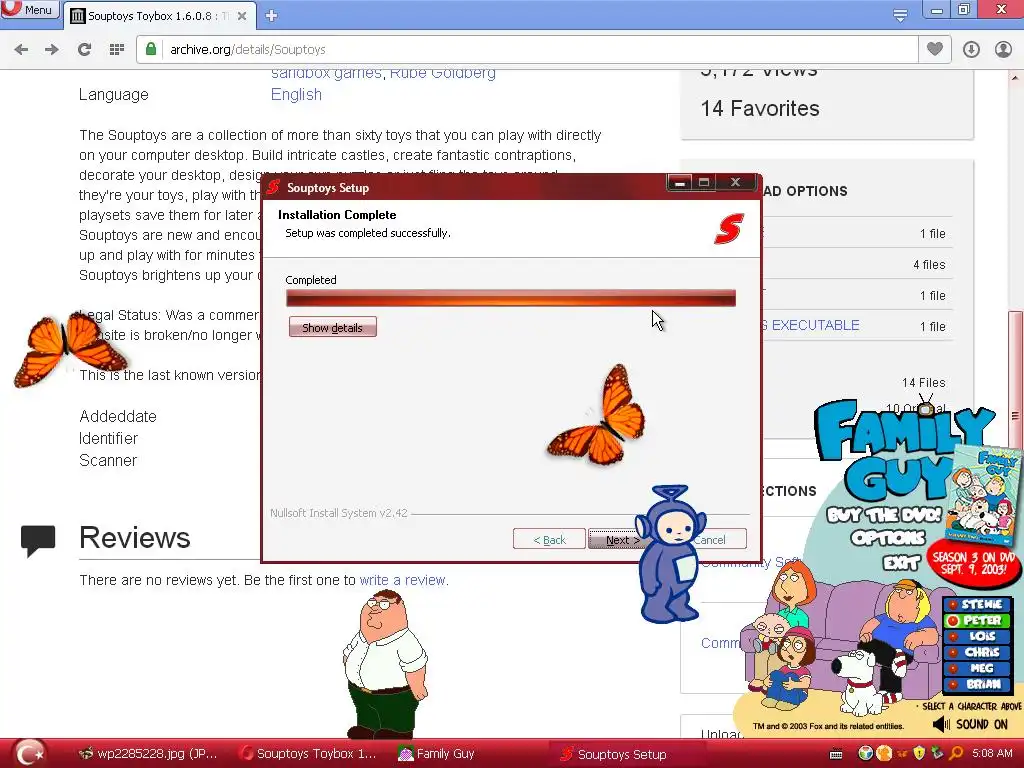Switch to Souptoys Toybox Opera taskbar item
The image size is (1024, 768).
308,754
